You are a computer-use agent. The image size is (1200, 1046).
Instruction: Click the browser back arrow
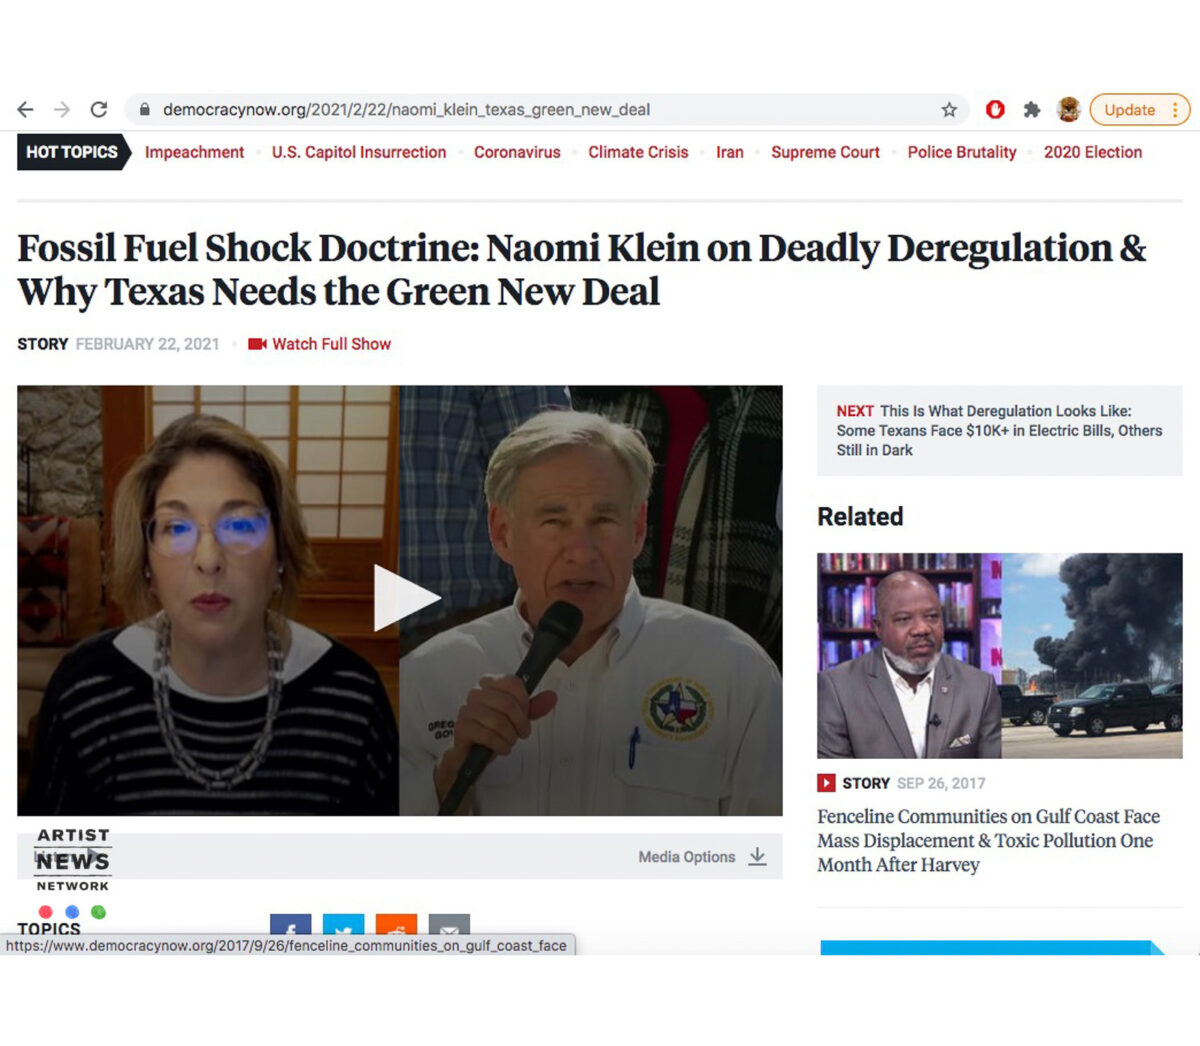click(x=26, y=110)
